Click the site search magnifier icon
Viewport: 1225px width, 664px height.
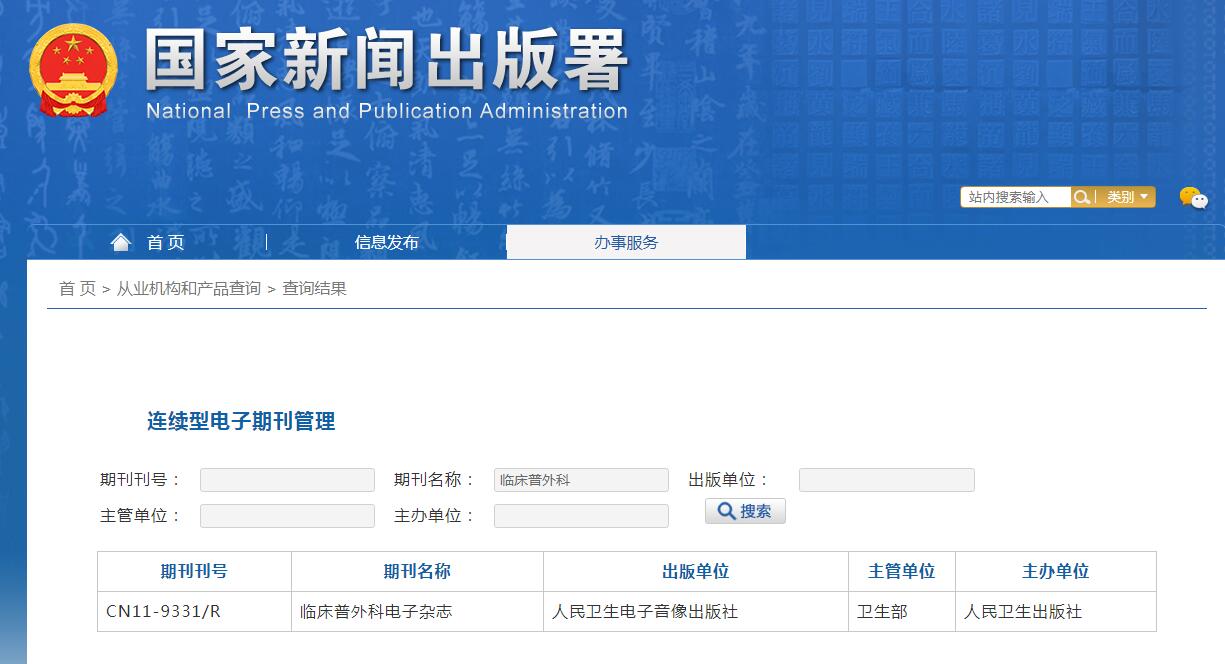tap(1082, 196)
